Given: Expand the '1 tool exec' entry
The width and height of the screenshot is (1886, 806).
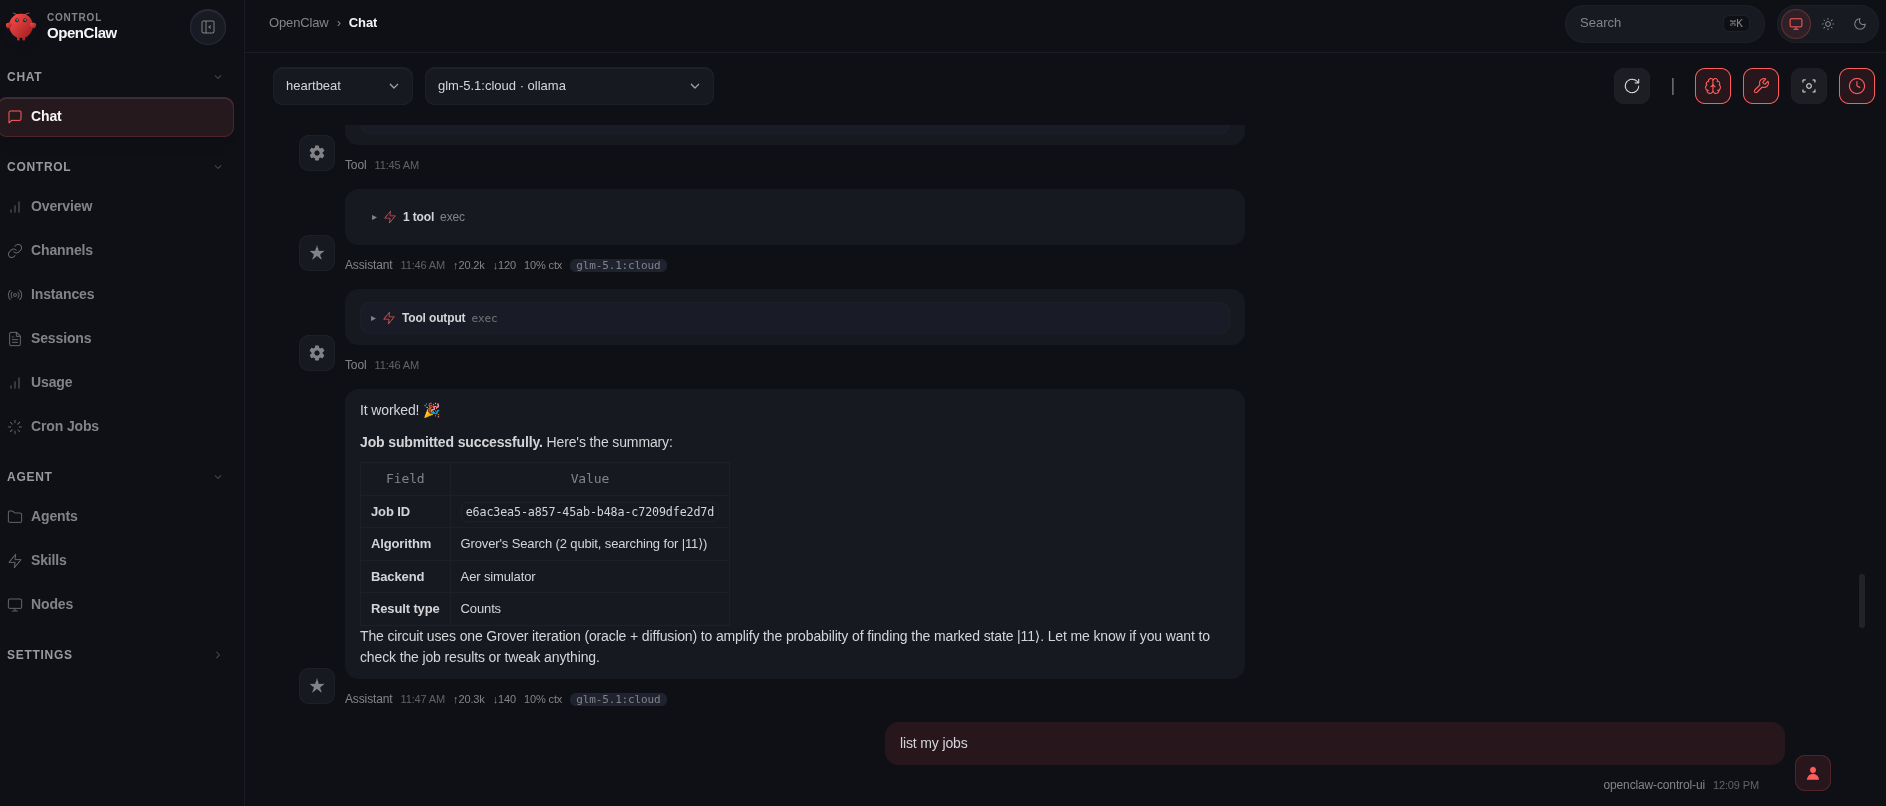Looking at the screenshot, I should point(418,217).
